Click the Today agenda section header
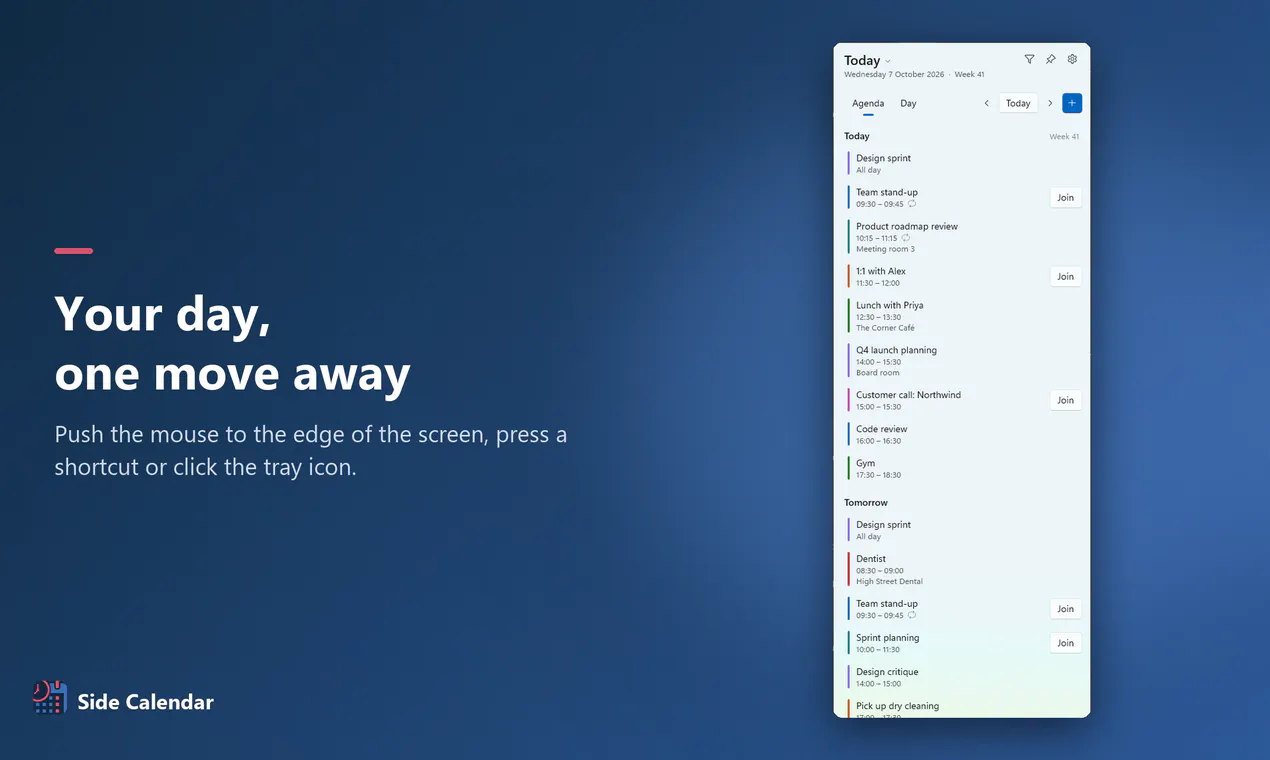1270x760 pixels. click(857, 136)
